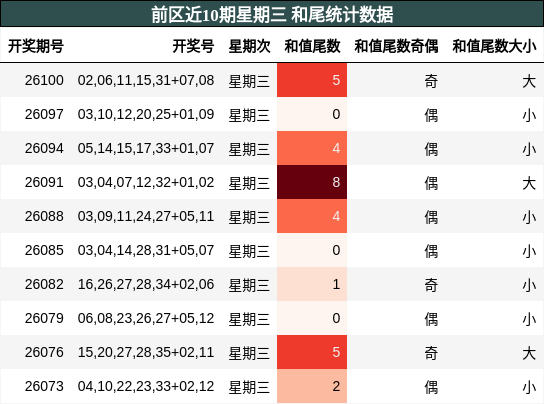
Task: Click 小 in row 26085
Action: (529, 251)
